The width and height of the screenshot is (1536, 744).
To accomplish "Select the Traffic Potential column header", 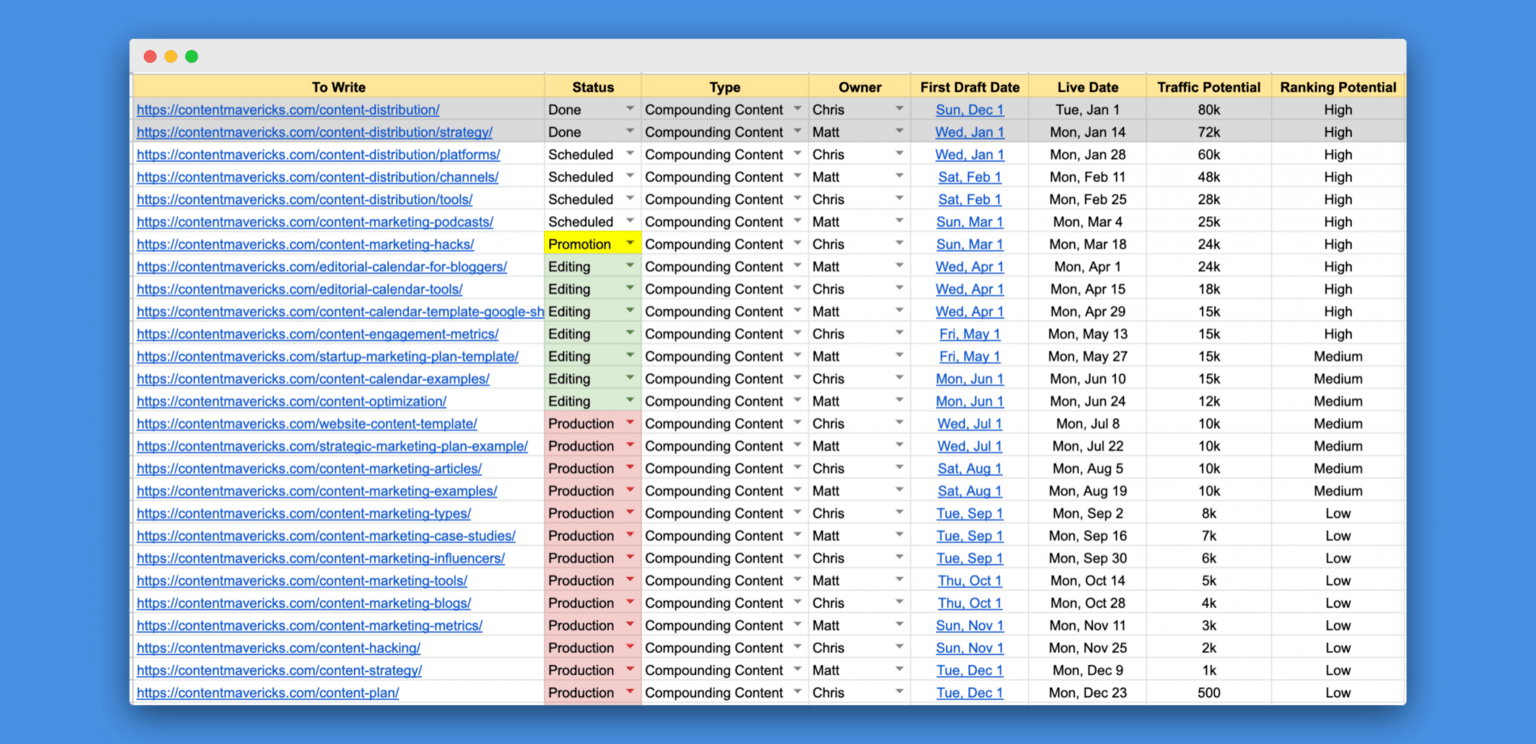I will (x=1207, y=87).
